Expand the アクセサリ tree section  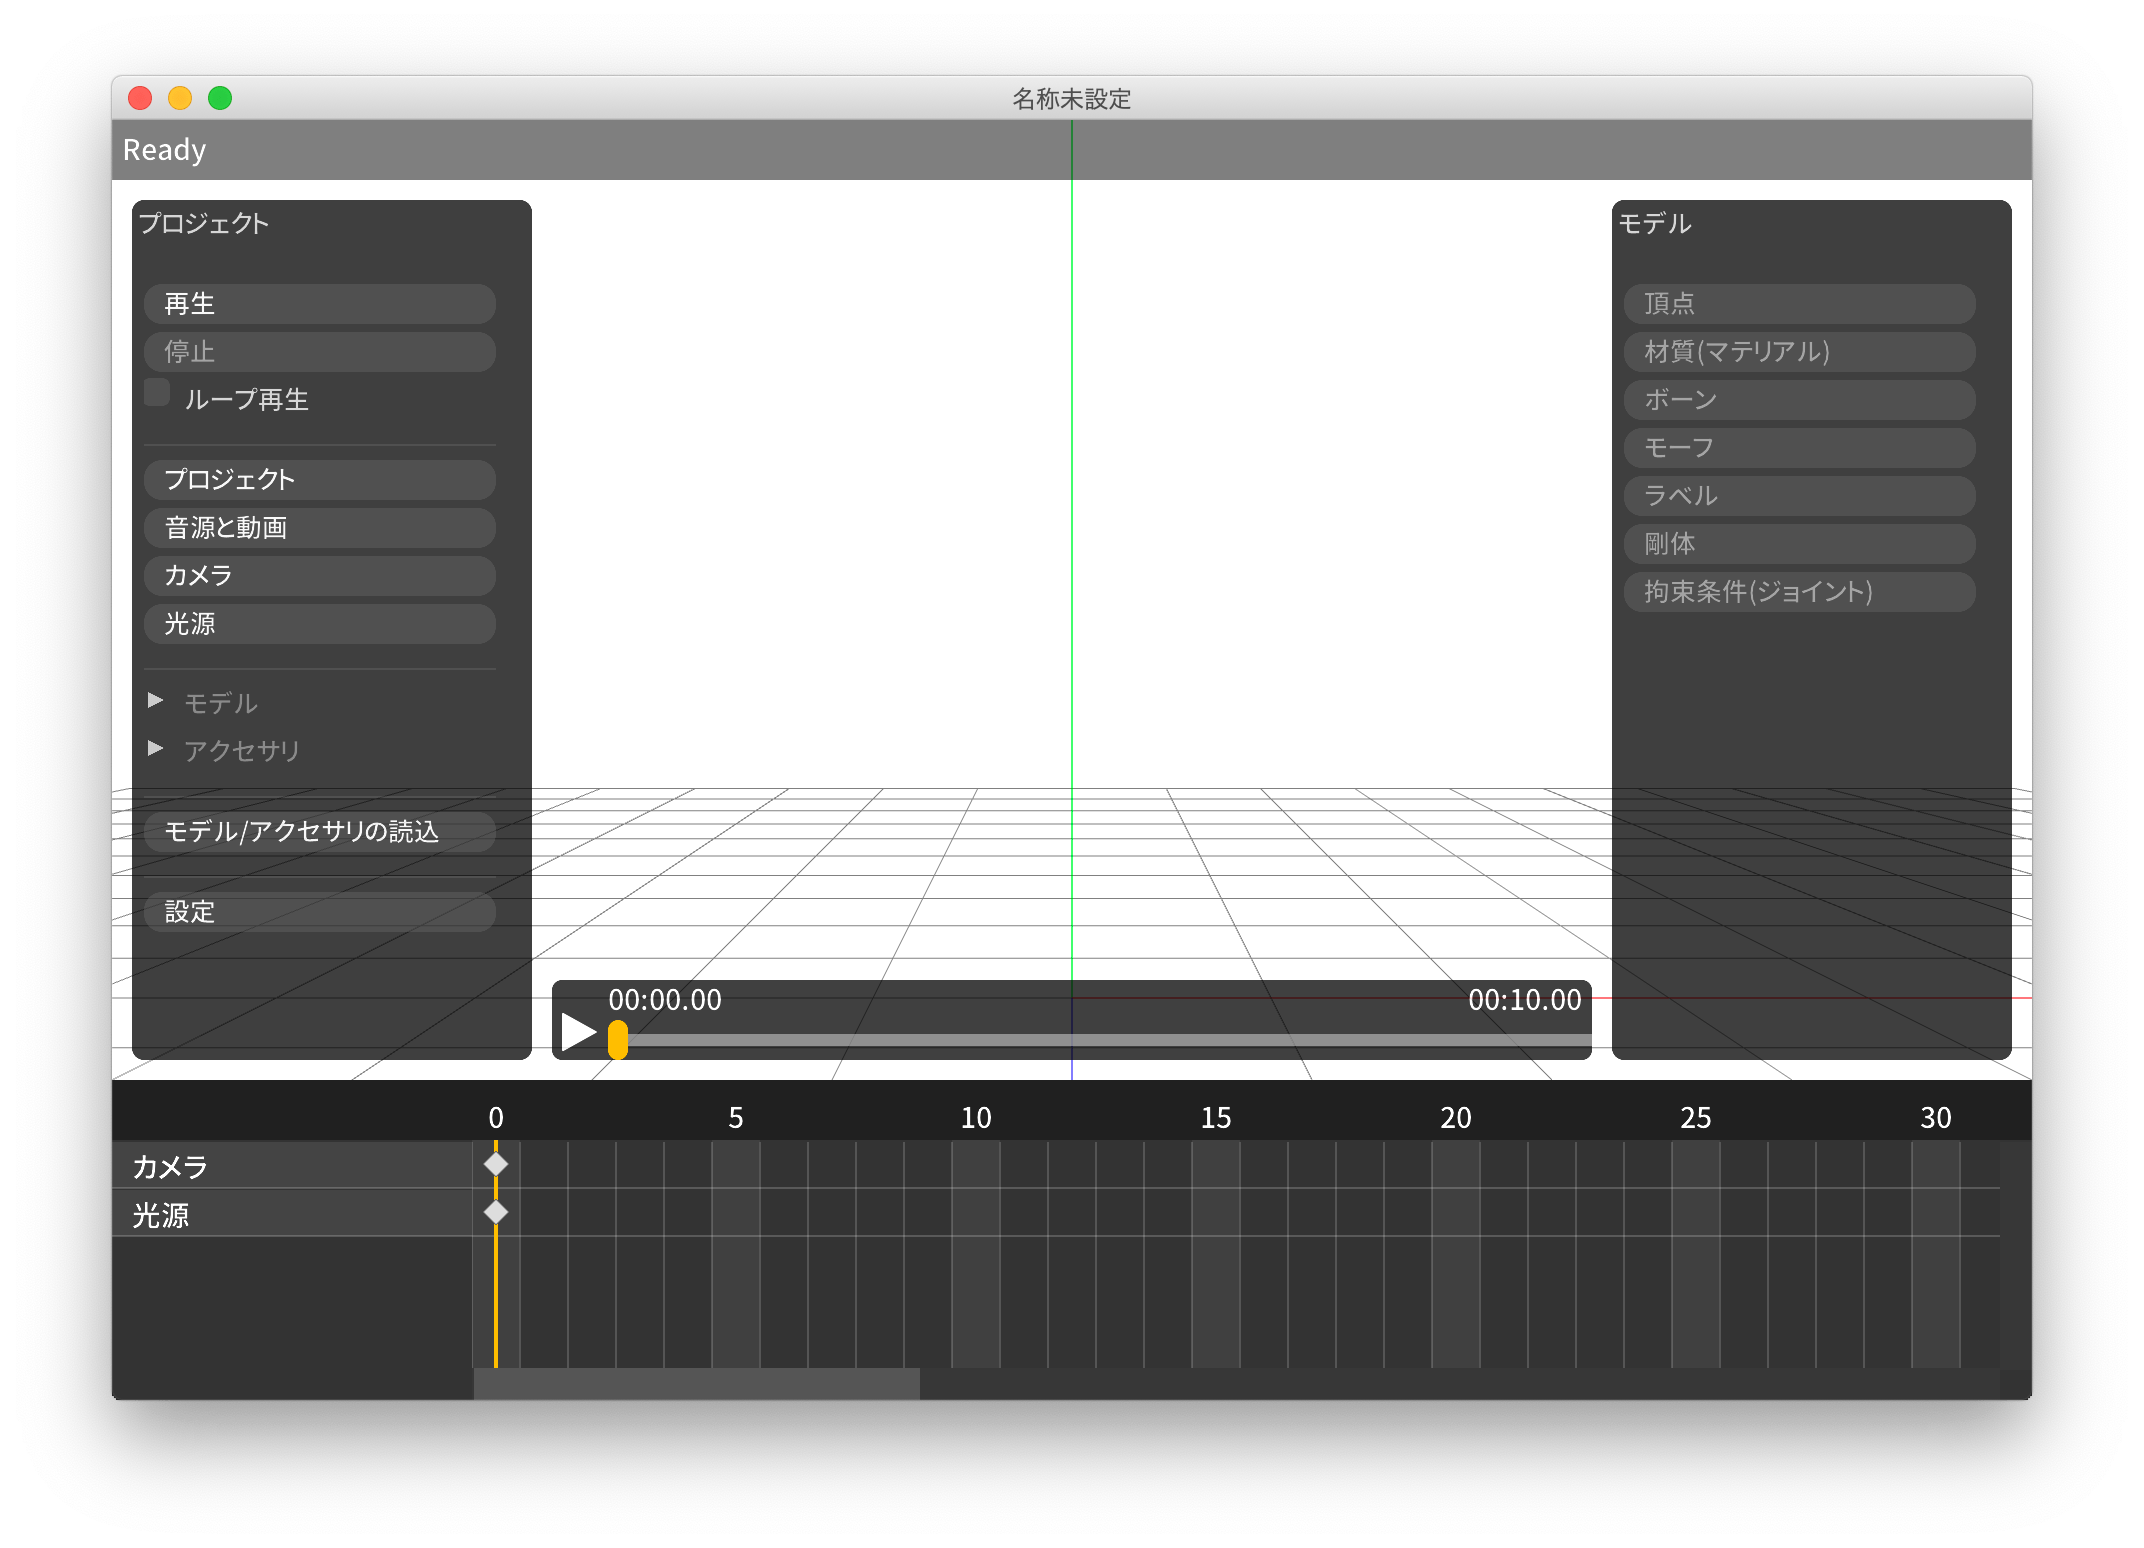(x=155, y=749)
